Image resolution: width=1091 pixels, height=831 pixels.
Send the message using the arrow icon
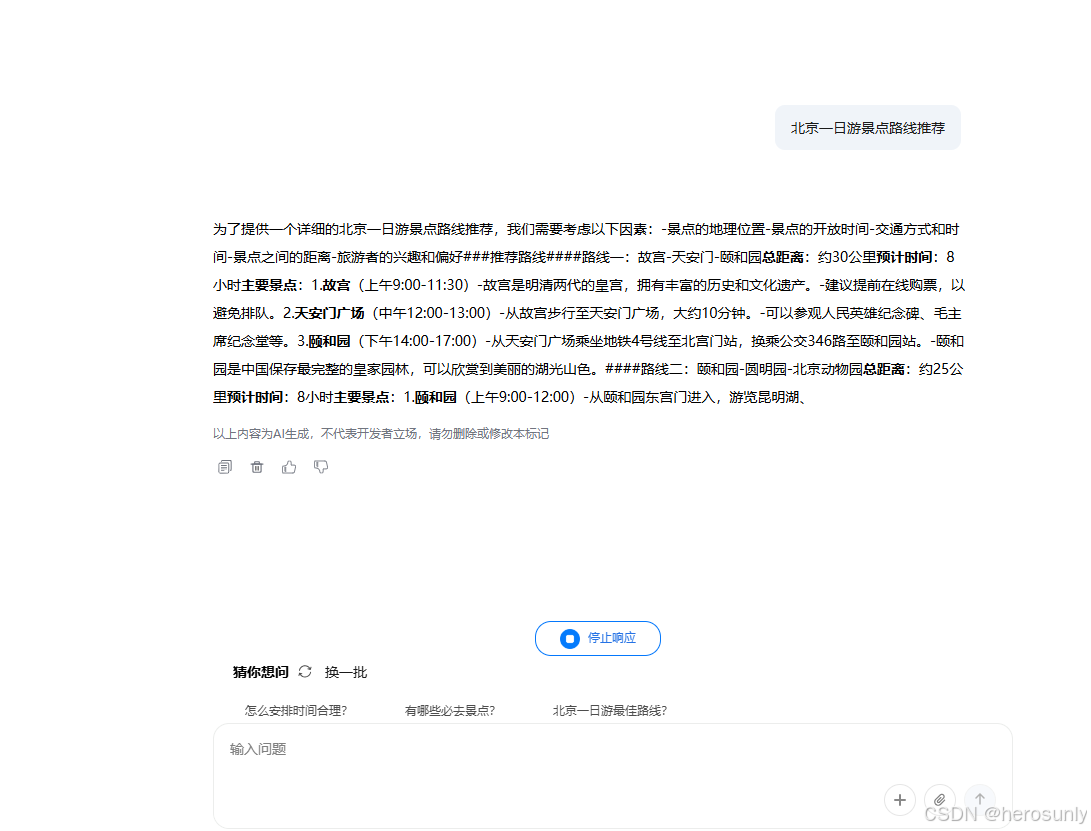click(979, 800)
